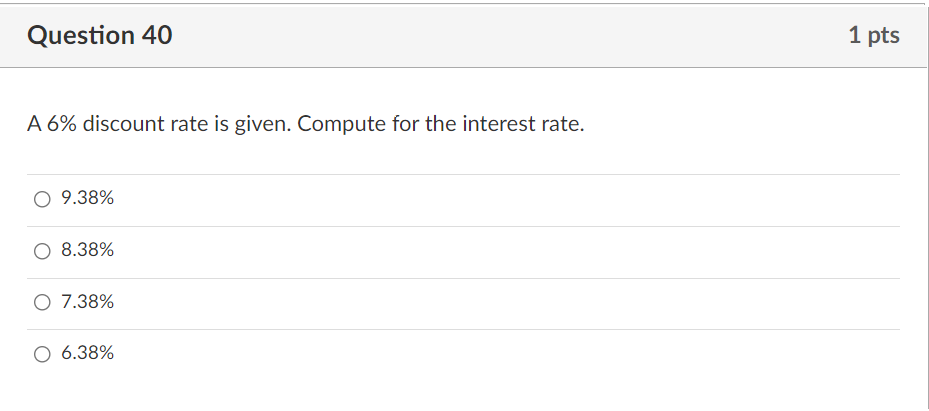Select the 9.38% radio button

pos(42,199)
